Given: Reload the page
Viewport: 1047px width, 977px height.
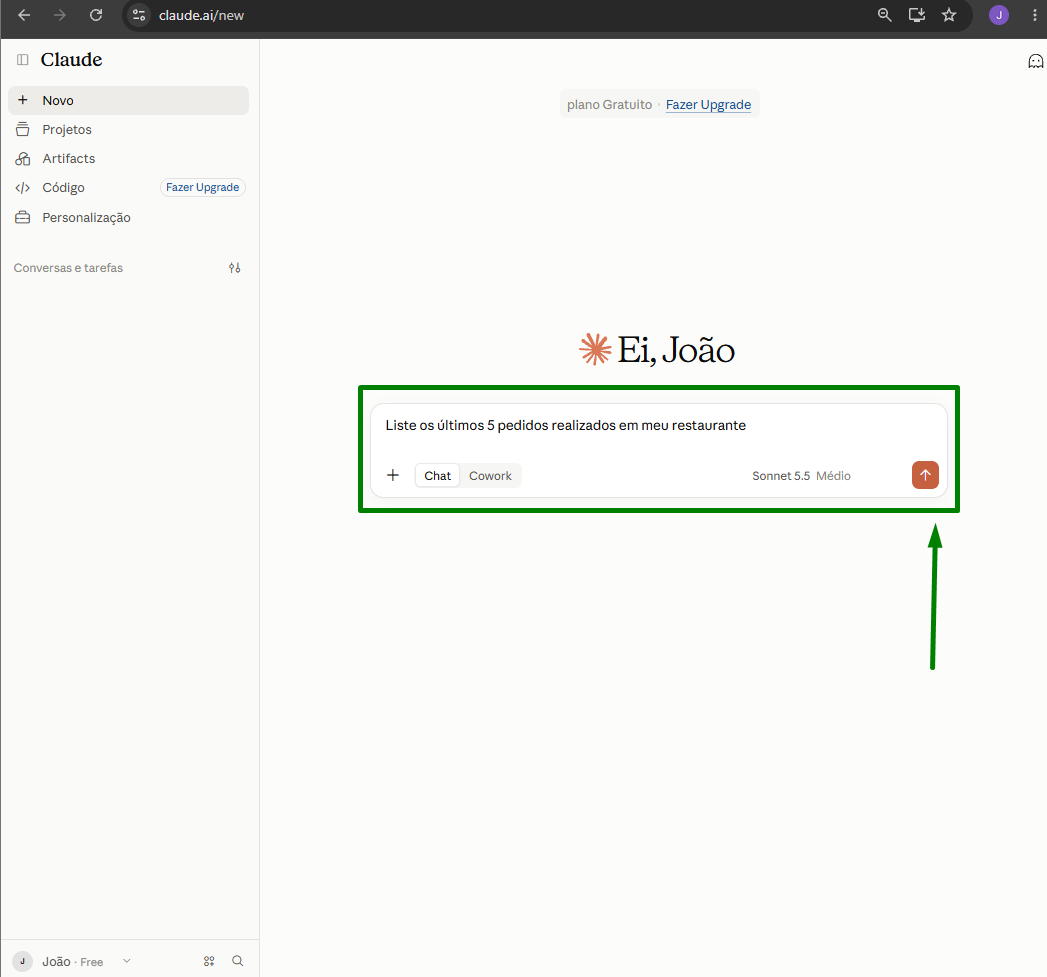Looking at the screenshot, I should tap(96, 15).
